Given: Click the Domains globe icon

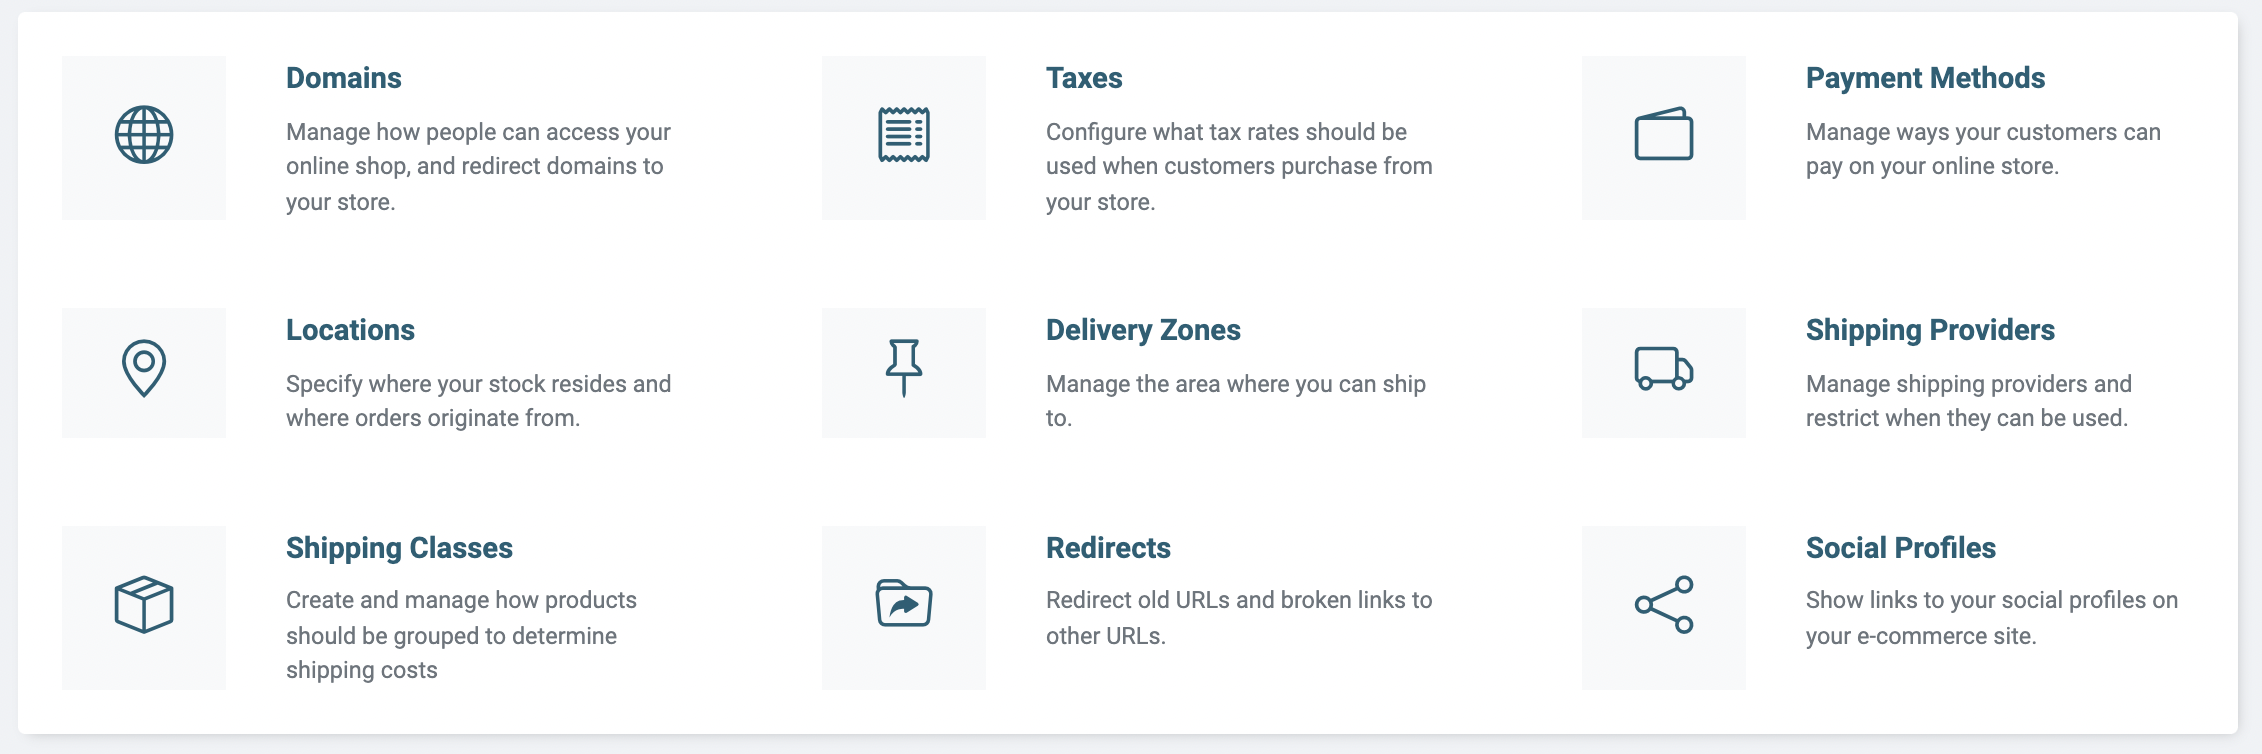Looking at the screenshot, I should point(144,135).
